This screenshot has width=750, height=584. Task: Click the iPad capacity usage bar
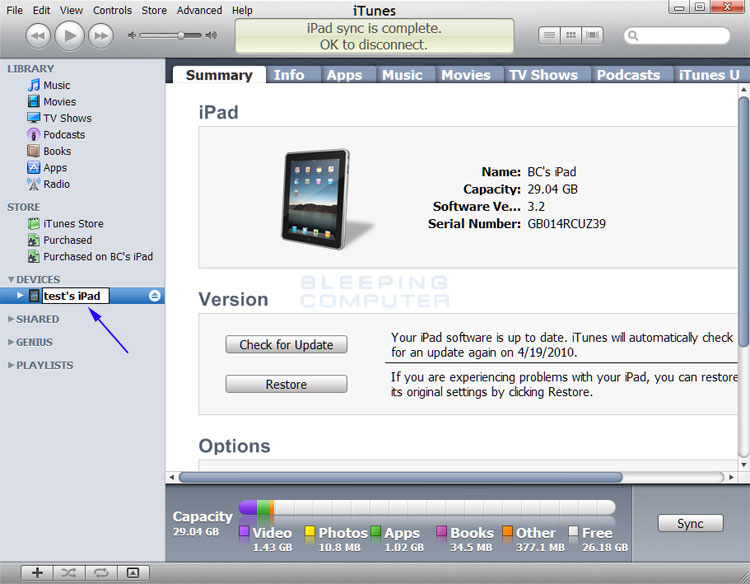(427, 507)
